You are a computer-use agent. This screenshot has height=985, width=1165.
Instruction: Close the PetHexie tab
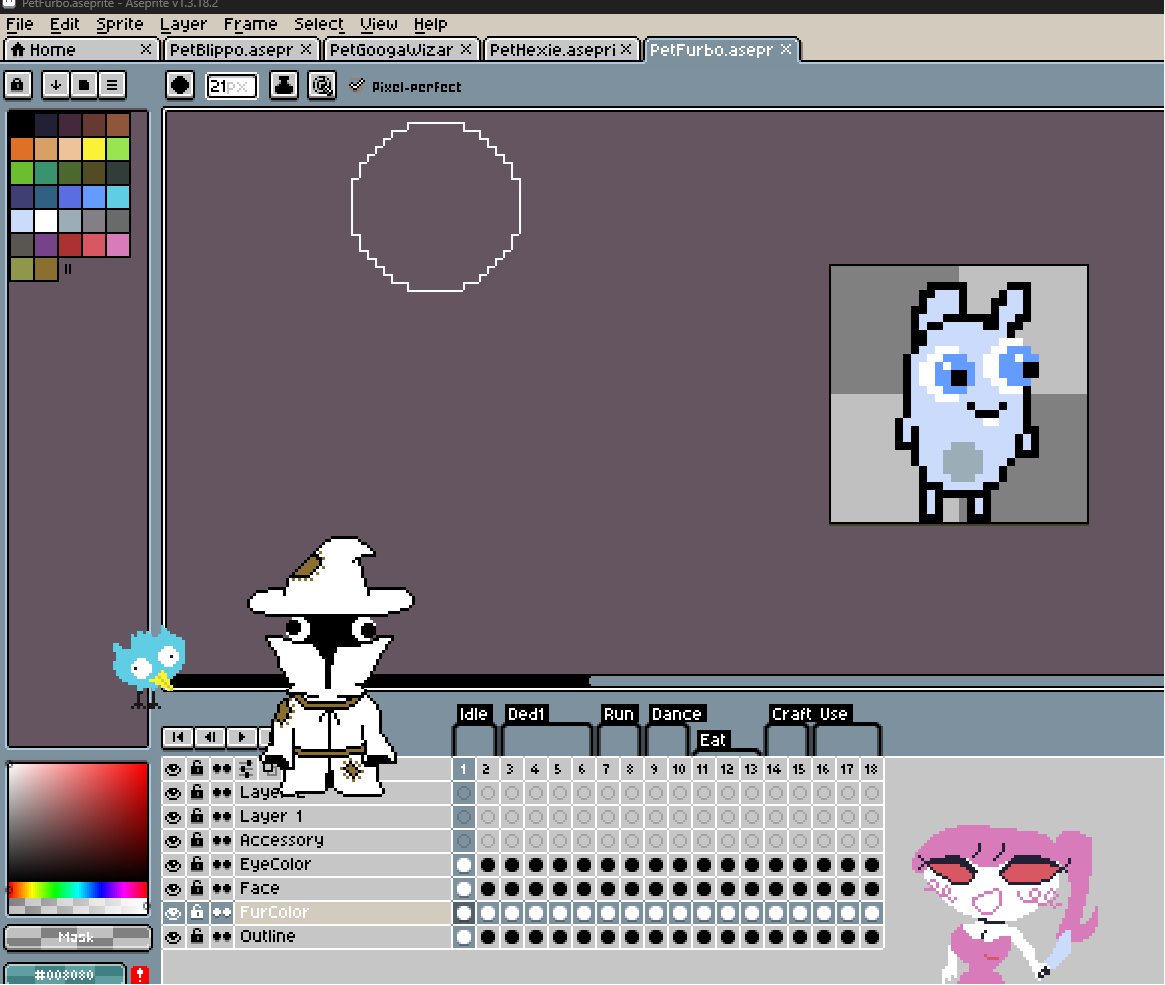click(626, 49)
